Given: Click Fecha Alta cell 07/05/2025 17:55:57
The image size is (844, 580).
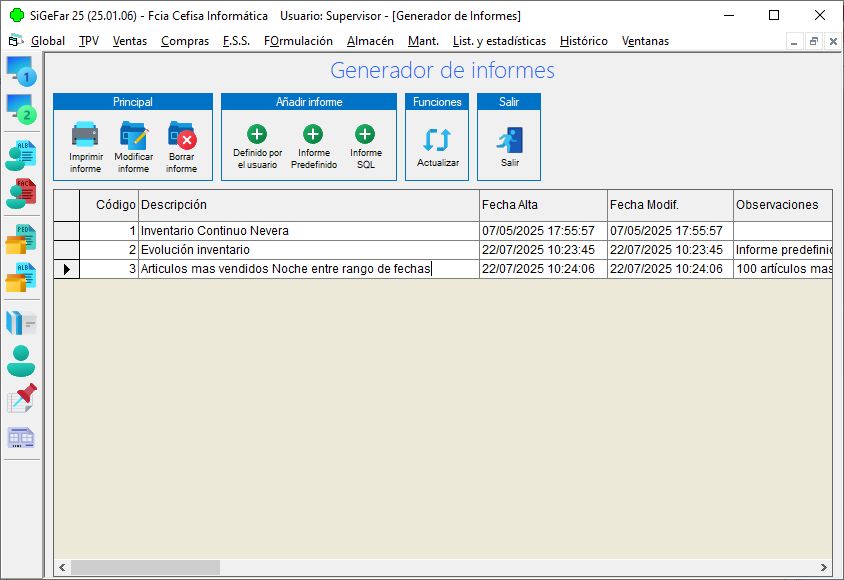Looking at the screenshot, I should pos(543,231).
